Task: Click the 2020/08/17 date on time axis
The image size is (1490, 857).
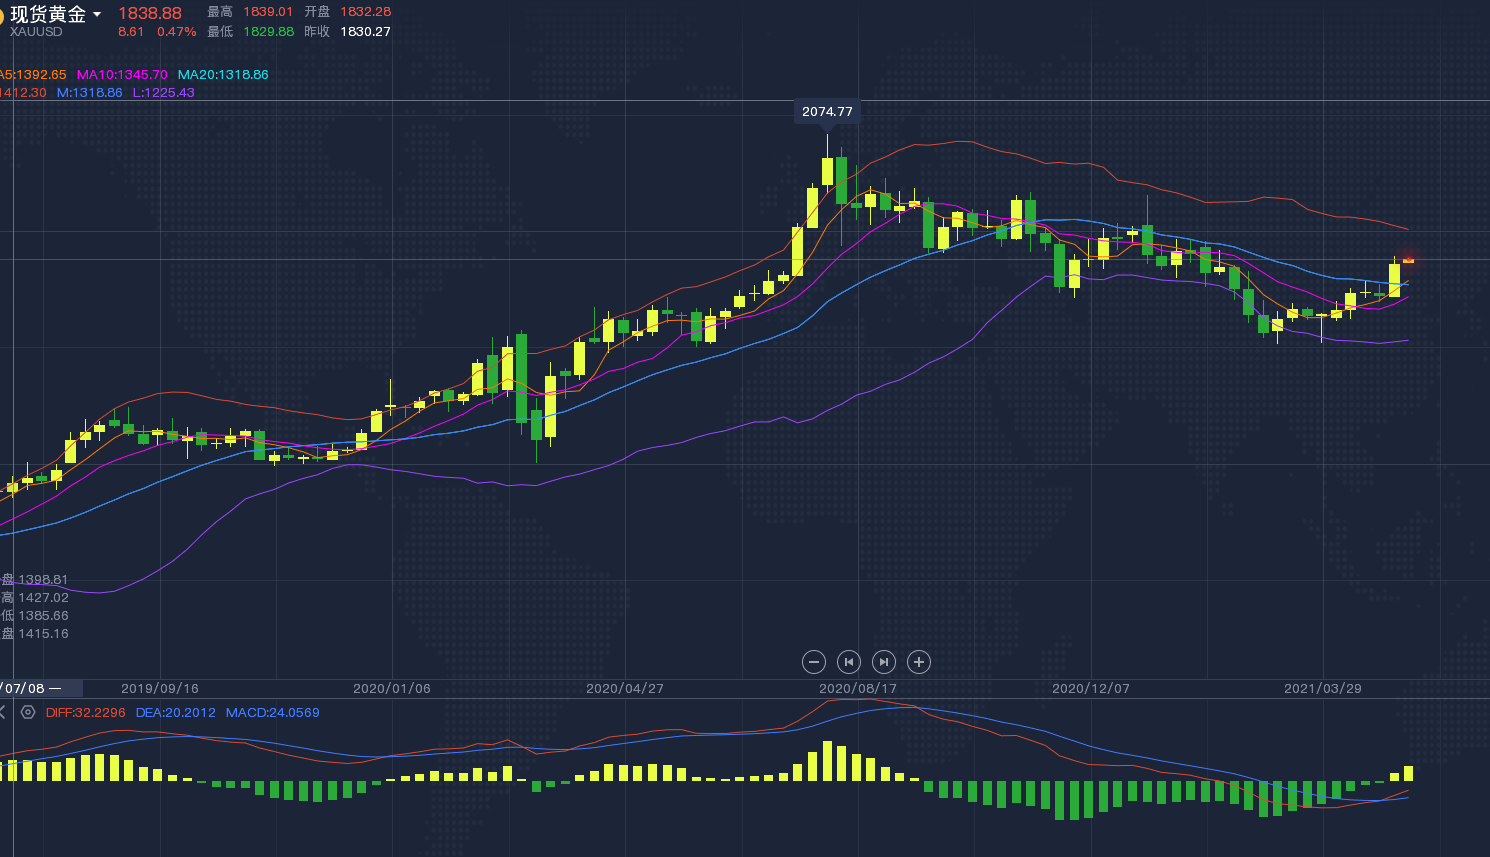Action: pyautogui.click(x=857, y=689)
